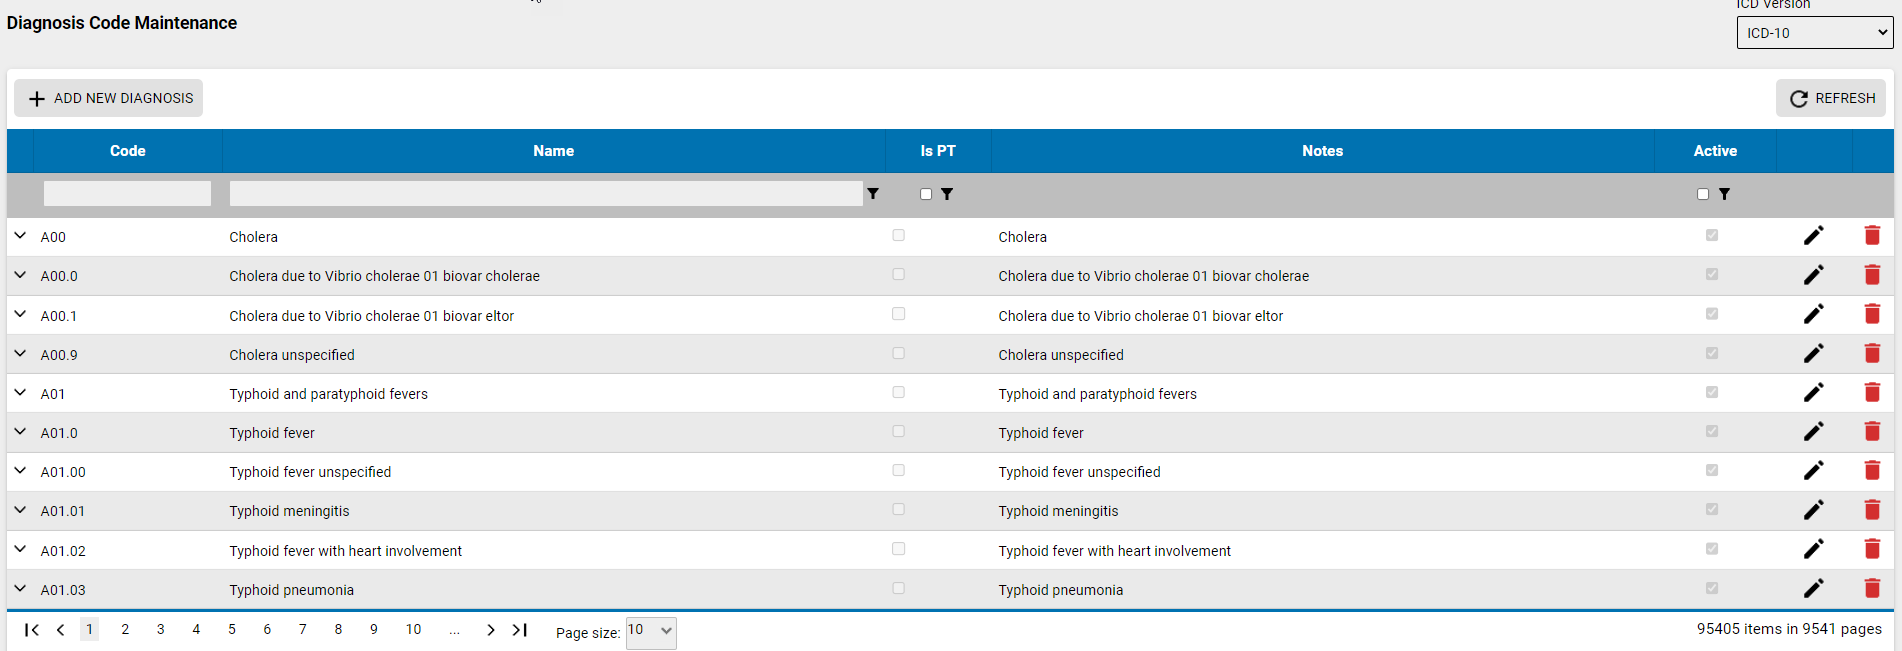Image resolution: width=1902 pixels, height=651 pixels.
Task: Open the ICD Version dropdown
Action: tap(1814, 33)
